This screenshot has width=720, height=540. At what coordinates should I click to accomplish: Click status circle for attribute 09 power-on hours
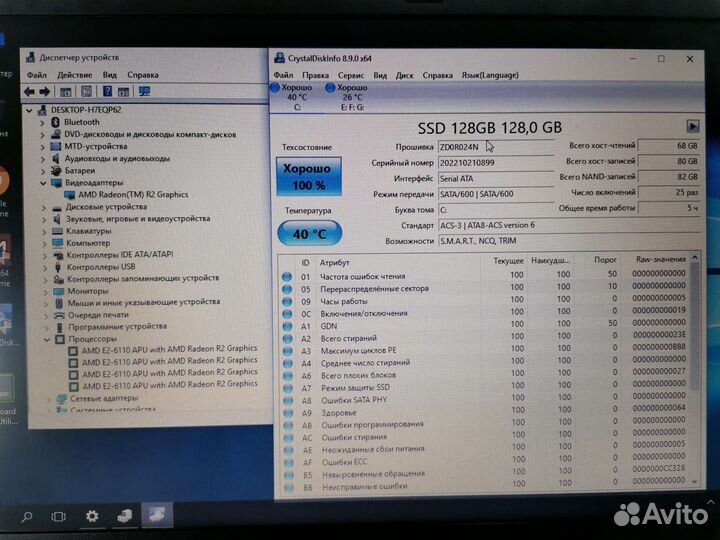(287, 302)
